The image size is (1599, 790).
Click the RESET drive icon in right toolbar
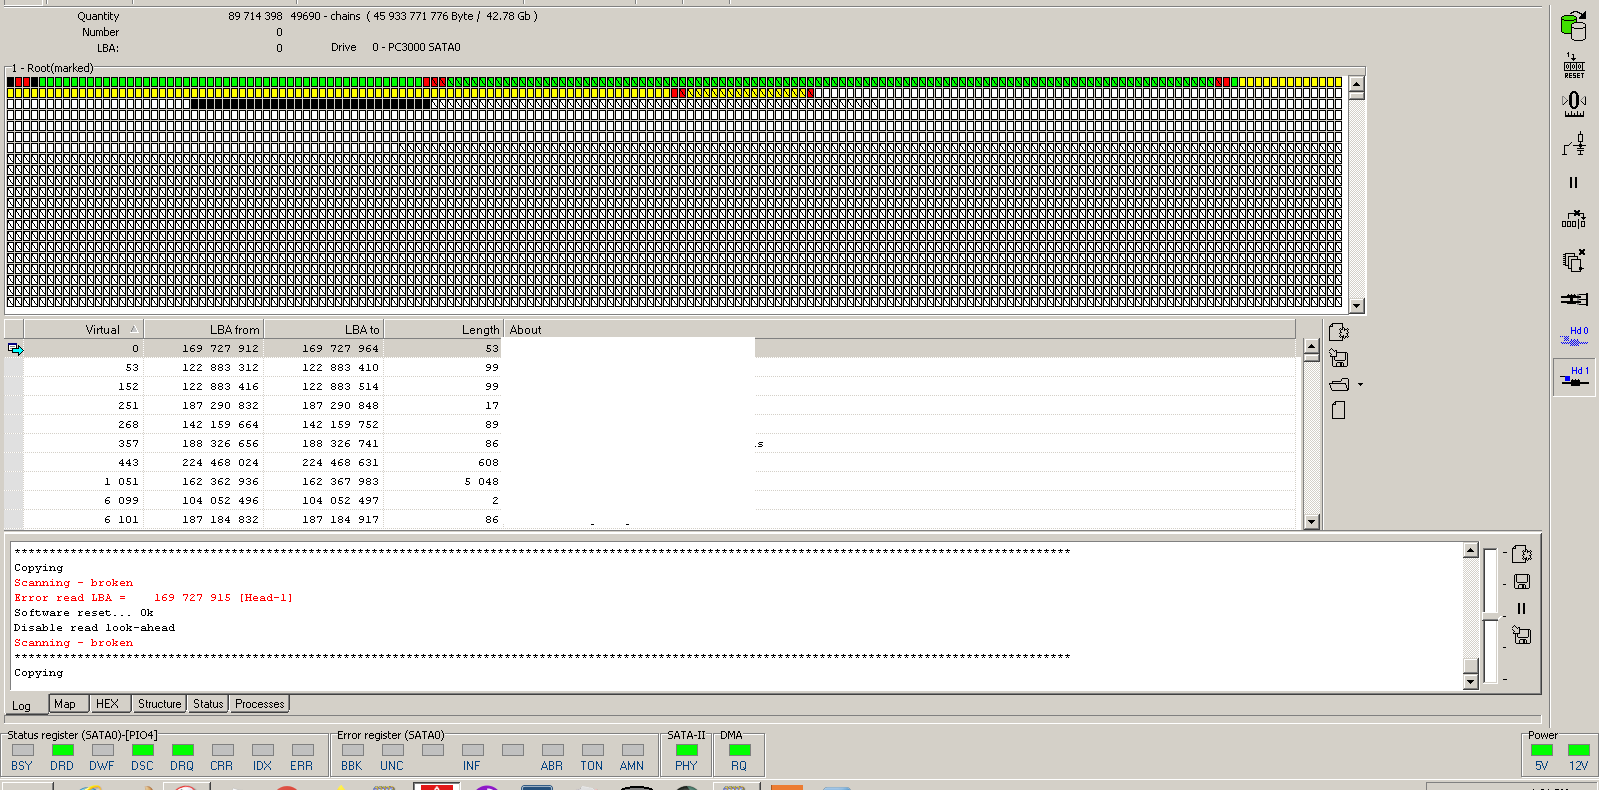point(1574,66)
